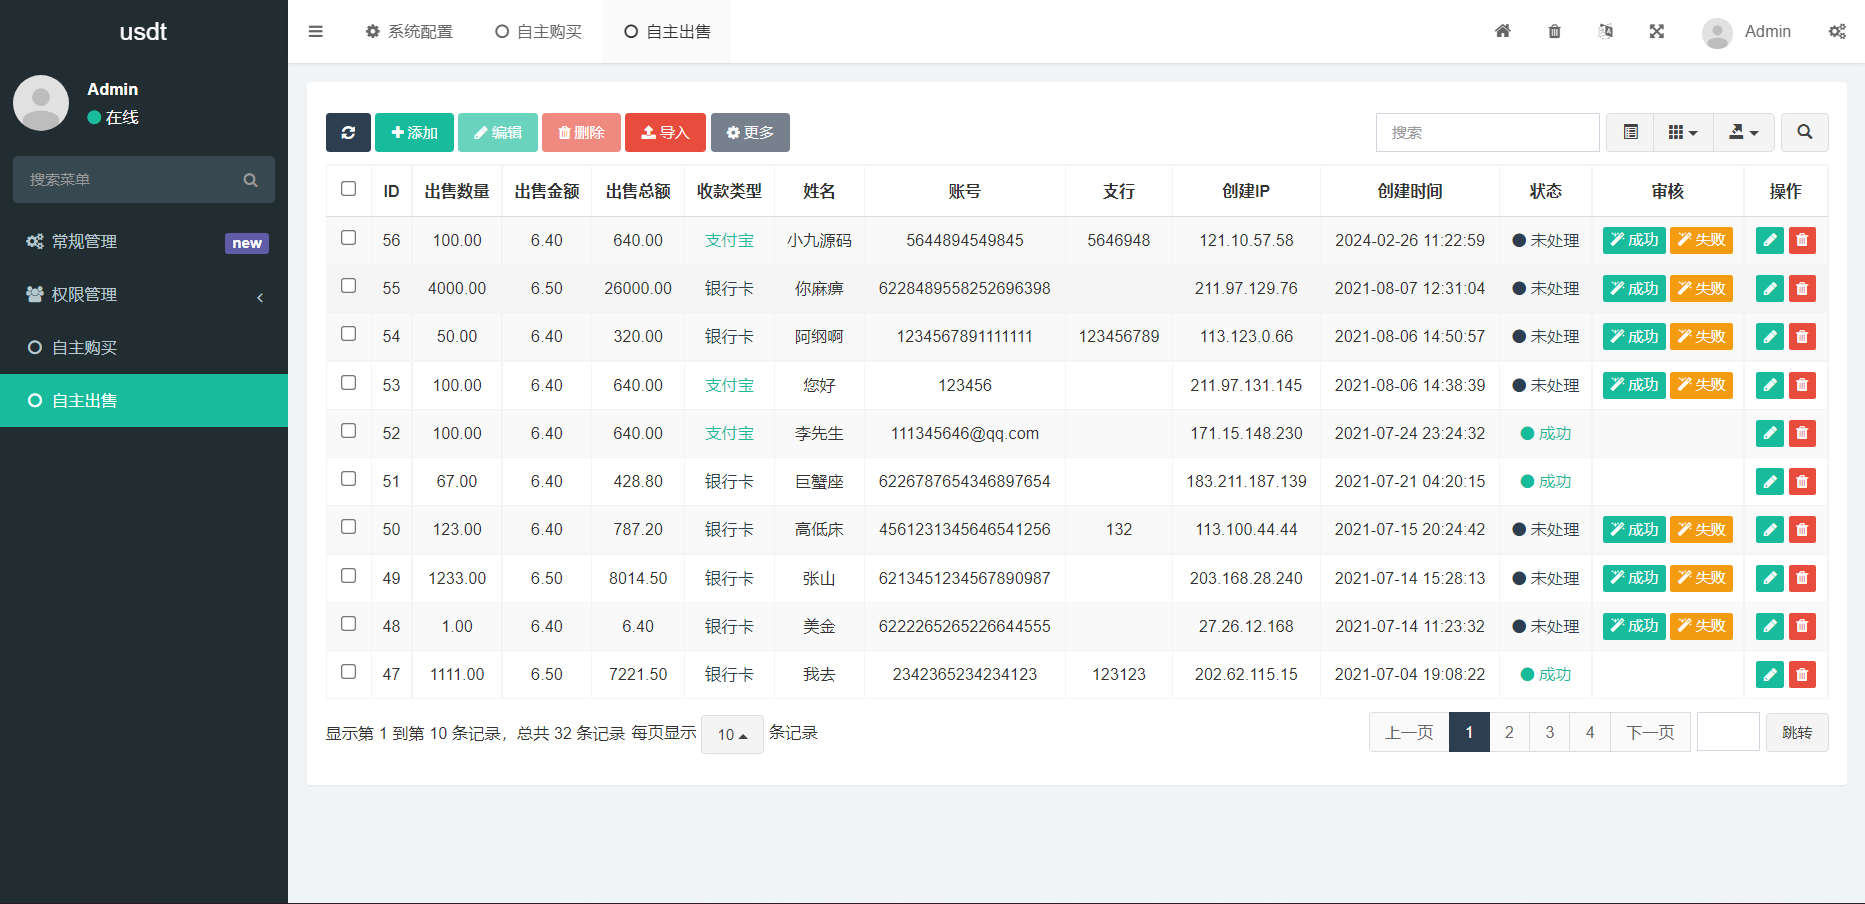This screenshot has height=904, width=1865.
Task: Delete row 50 with the trash icon
Action: [1802, 529]
